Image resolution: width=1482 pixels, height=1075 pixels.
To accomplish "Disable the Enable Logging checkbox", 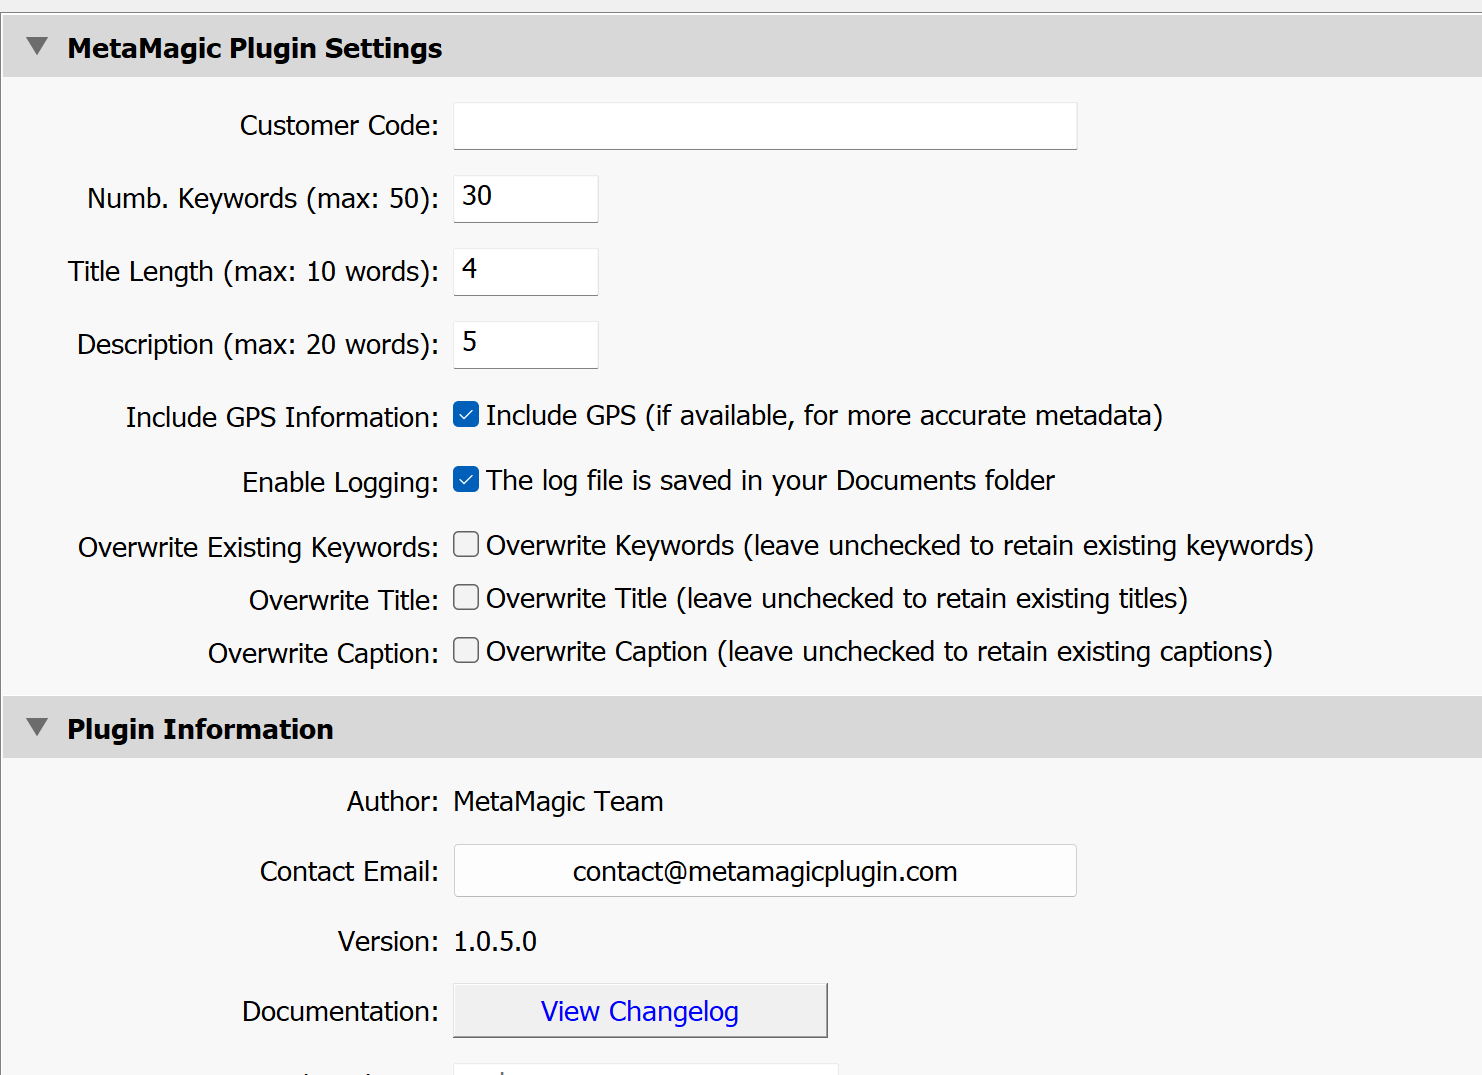I will point(466,479).
